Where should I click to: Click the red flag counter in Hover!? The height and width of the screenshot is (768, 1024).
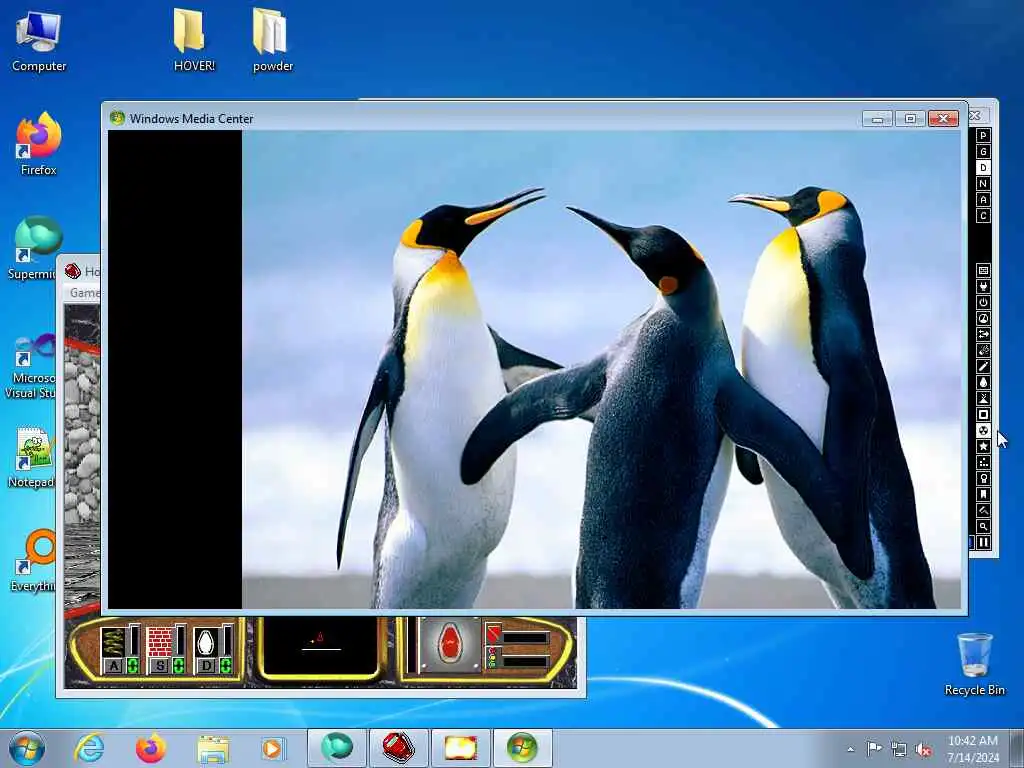click(494, 633)
